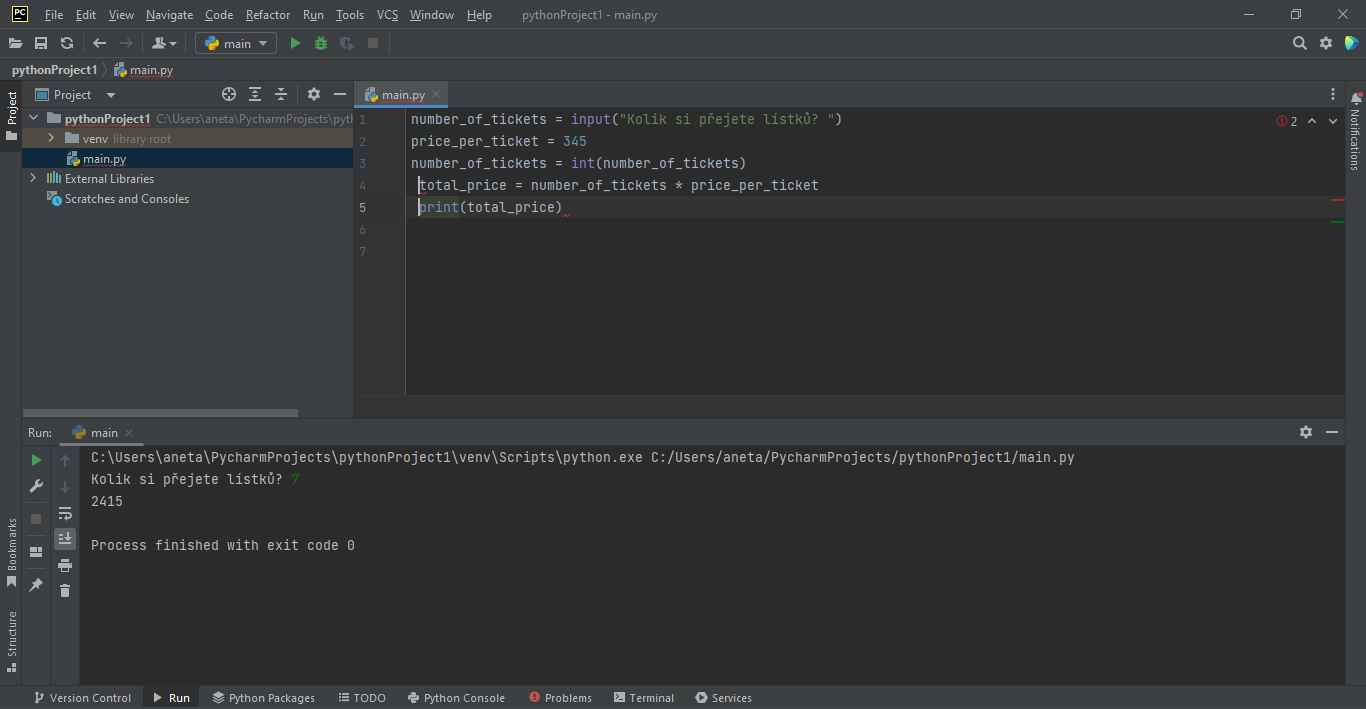The width and height of the screenshot is (1366, 709).
Task: Select main.py in the Project tree
Action: pos(102,157)
